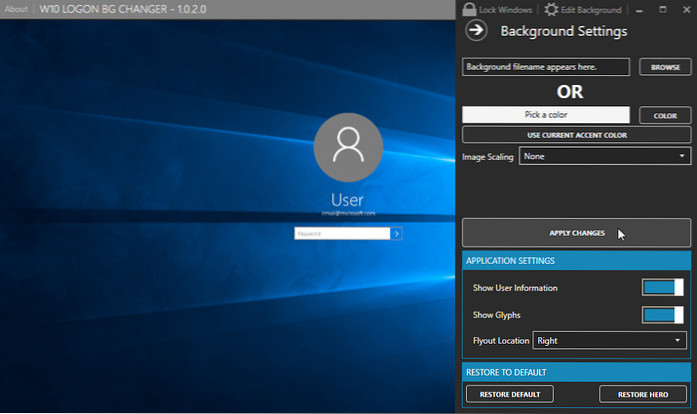Viewport: 697px width, 414px height.
Task: Open the Image Scaling dropdown
Action: point(605,157)
